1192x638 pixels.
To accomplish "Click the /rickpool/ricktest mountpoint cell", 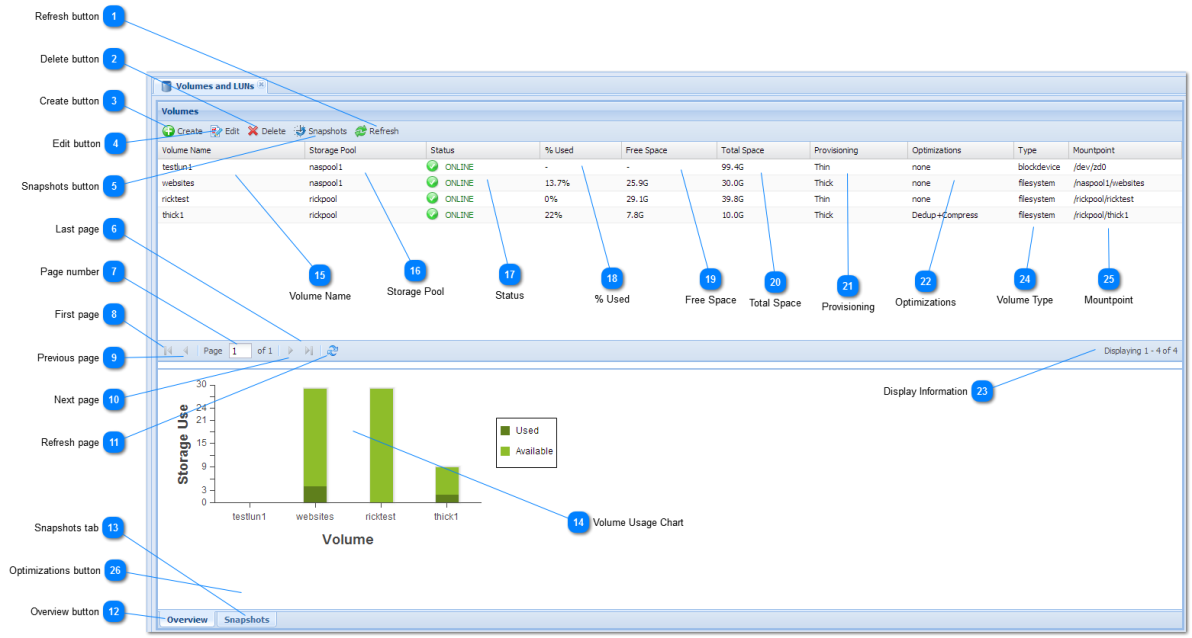I will point(1103,199).
